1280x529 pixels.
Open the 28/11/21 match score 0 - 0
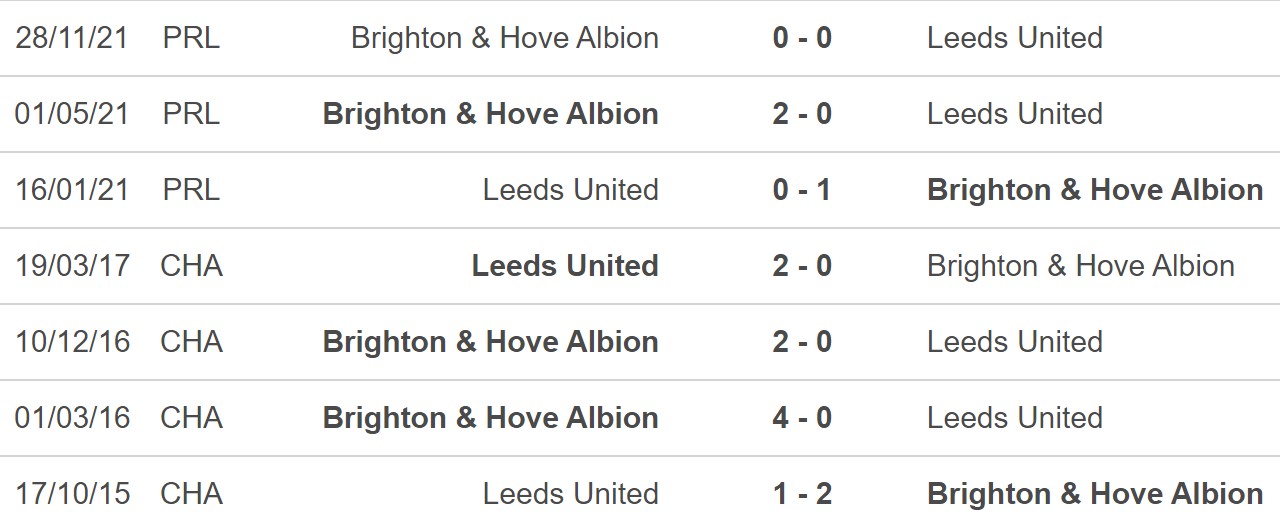coord(802,38)
